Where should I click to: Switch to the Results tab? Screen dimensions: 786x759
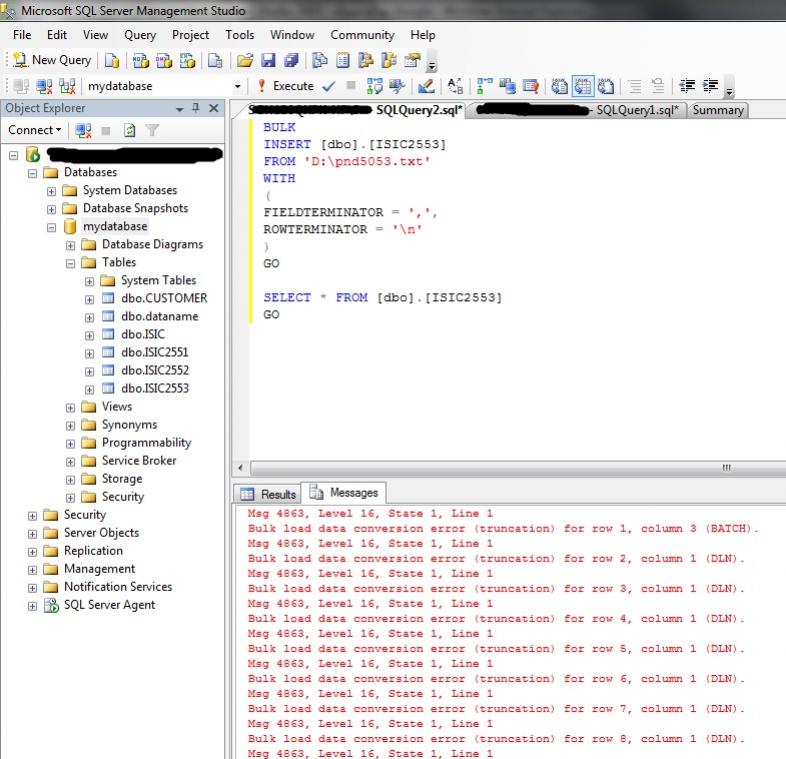pyautogui.click(x=268, y=494)
